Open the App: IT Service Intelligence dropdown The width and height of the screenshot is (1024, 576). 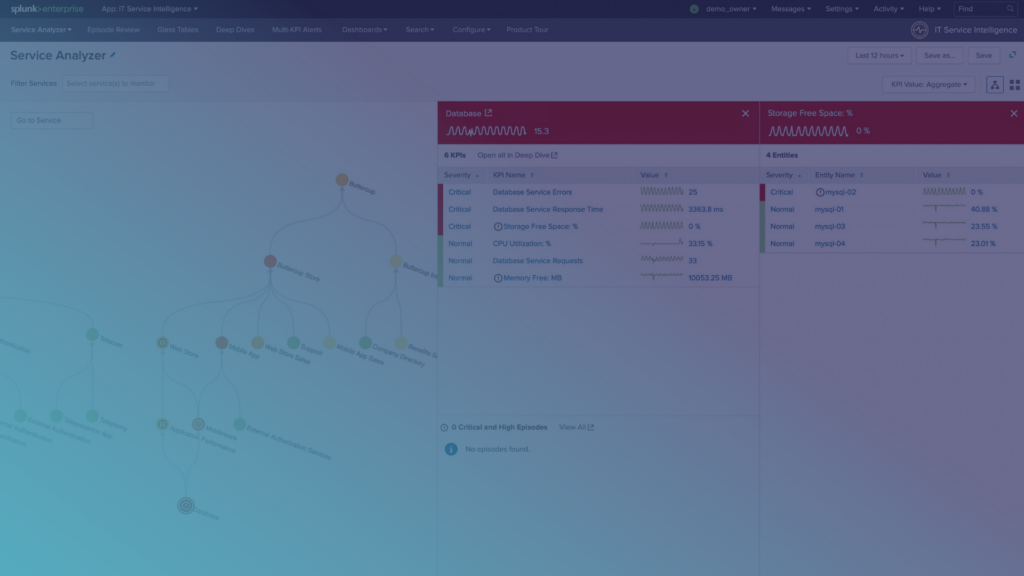click(150, 9)
